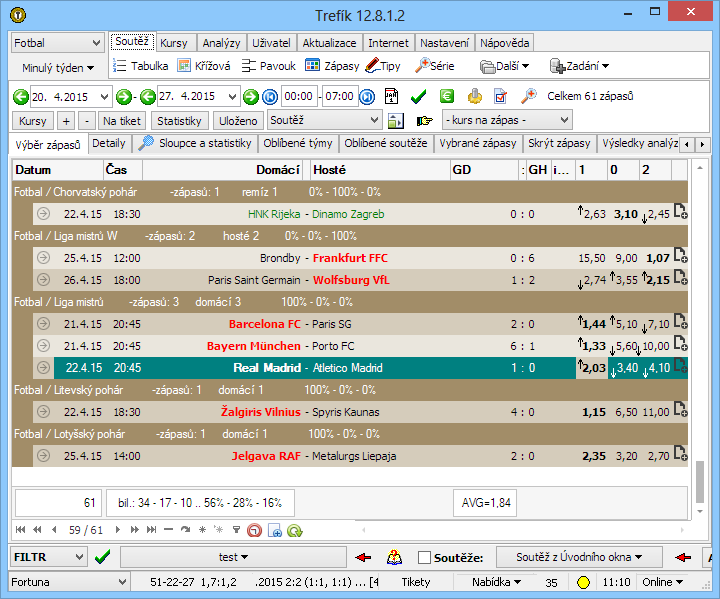Click the pointing hand icon

[424, 121]
